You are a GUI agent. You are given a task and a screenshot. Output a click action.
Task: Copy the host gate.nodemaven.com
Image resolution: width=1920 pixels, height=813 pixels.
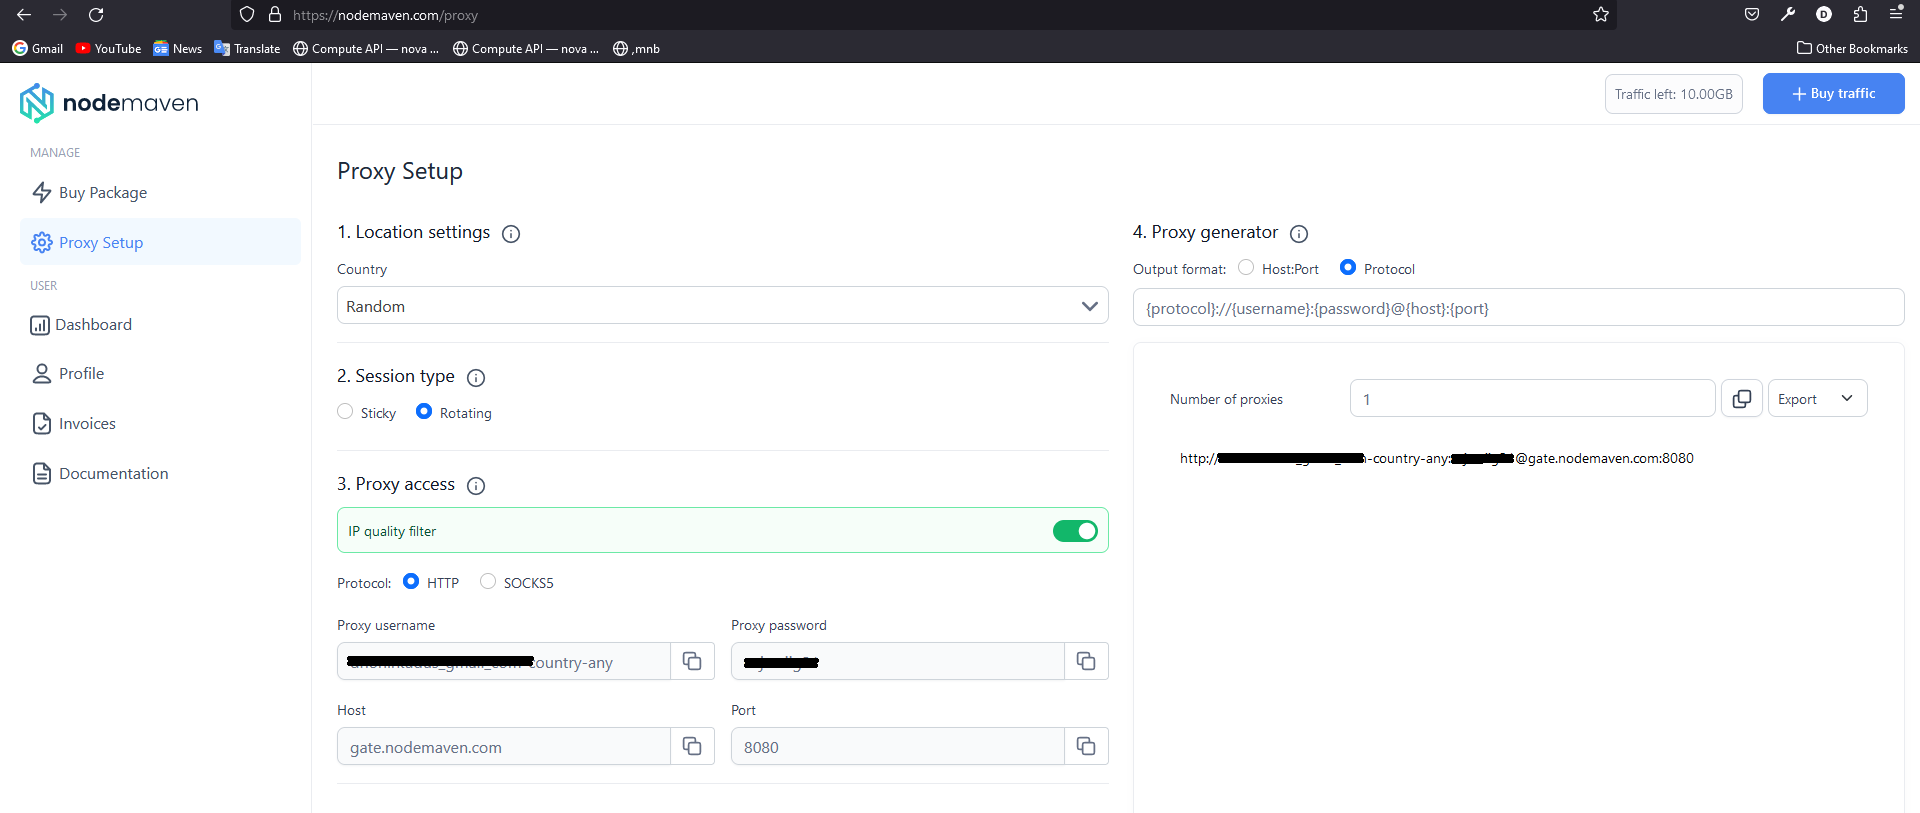point(692,746)
